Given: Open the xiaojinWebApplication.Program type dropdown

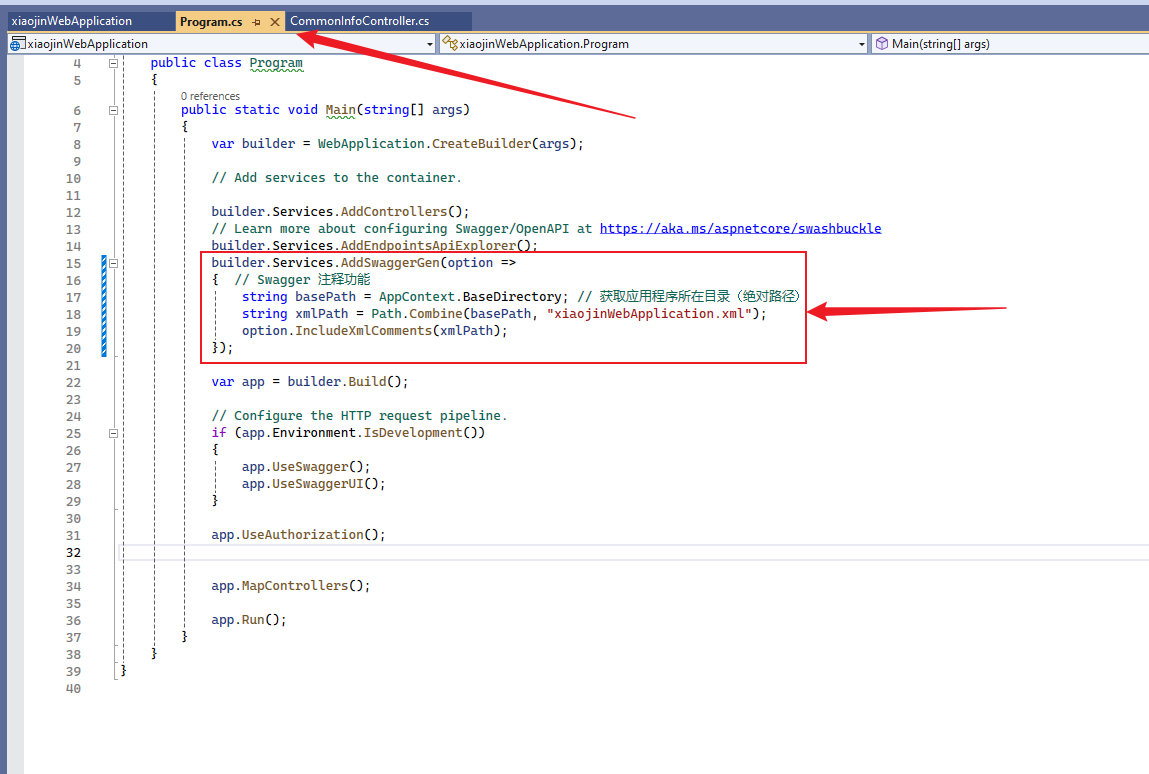Looking at the screenshot, I should (x=862, y=43).
